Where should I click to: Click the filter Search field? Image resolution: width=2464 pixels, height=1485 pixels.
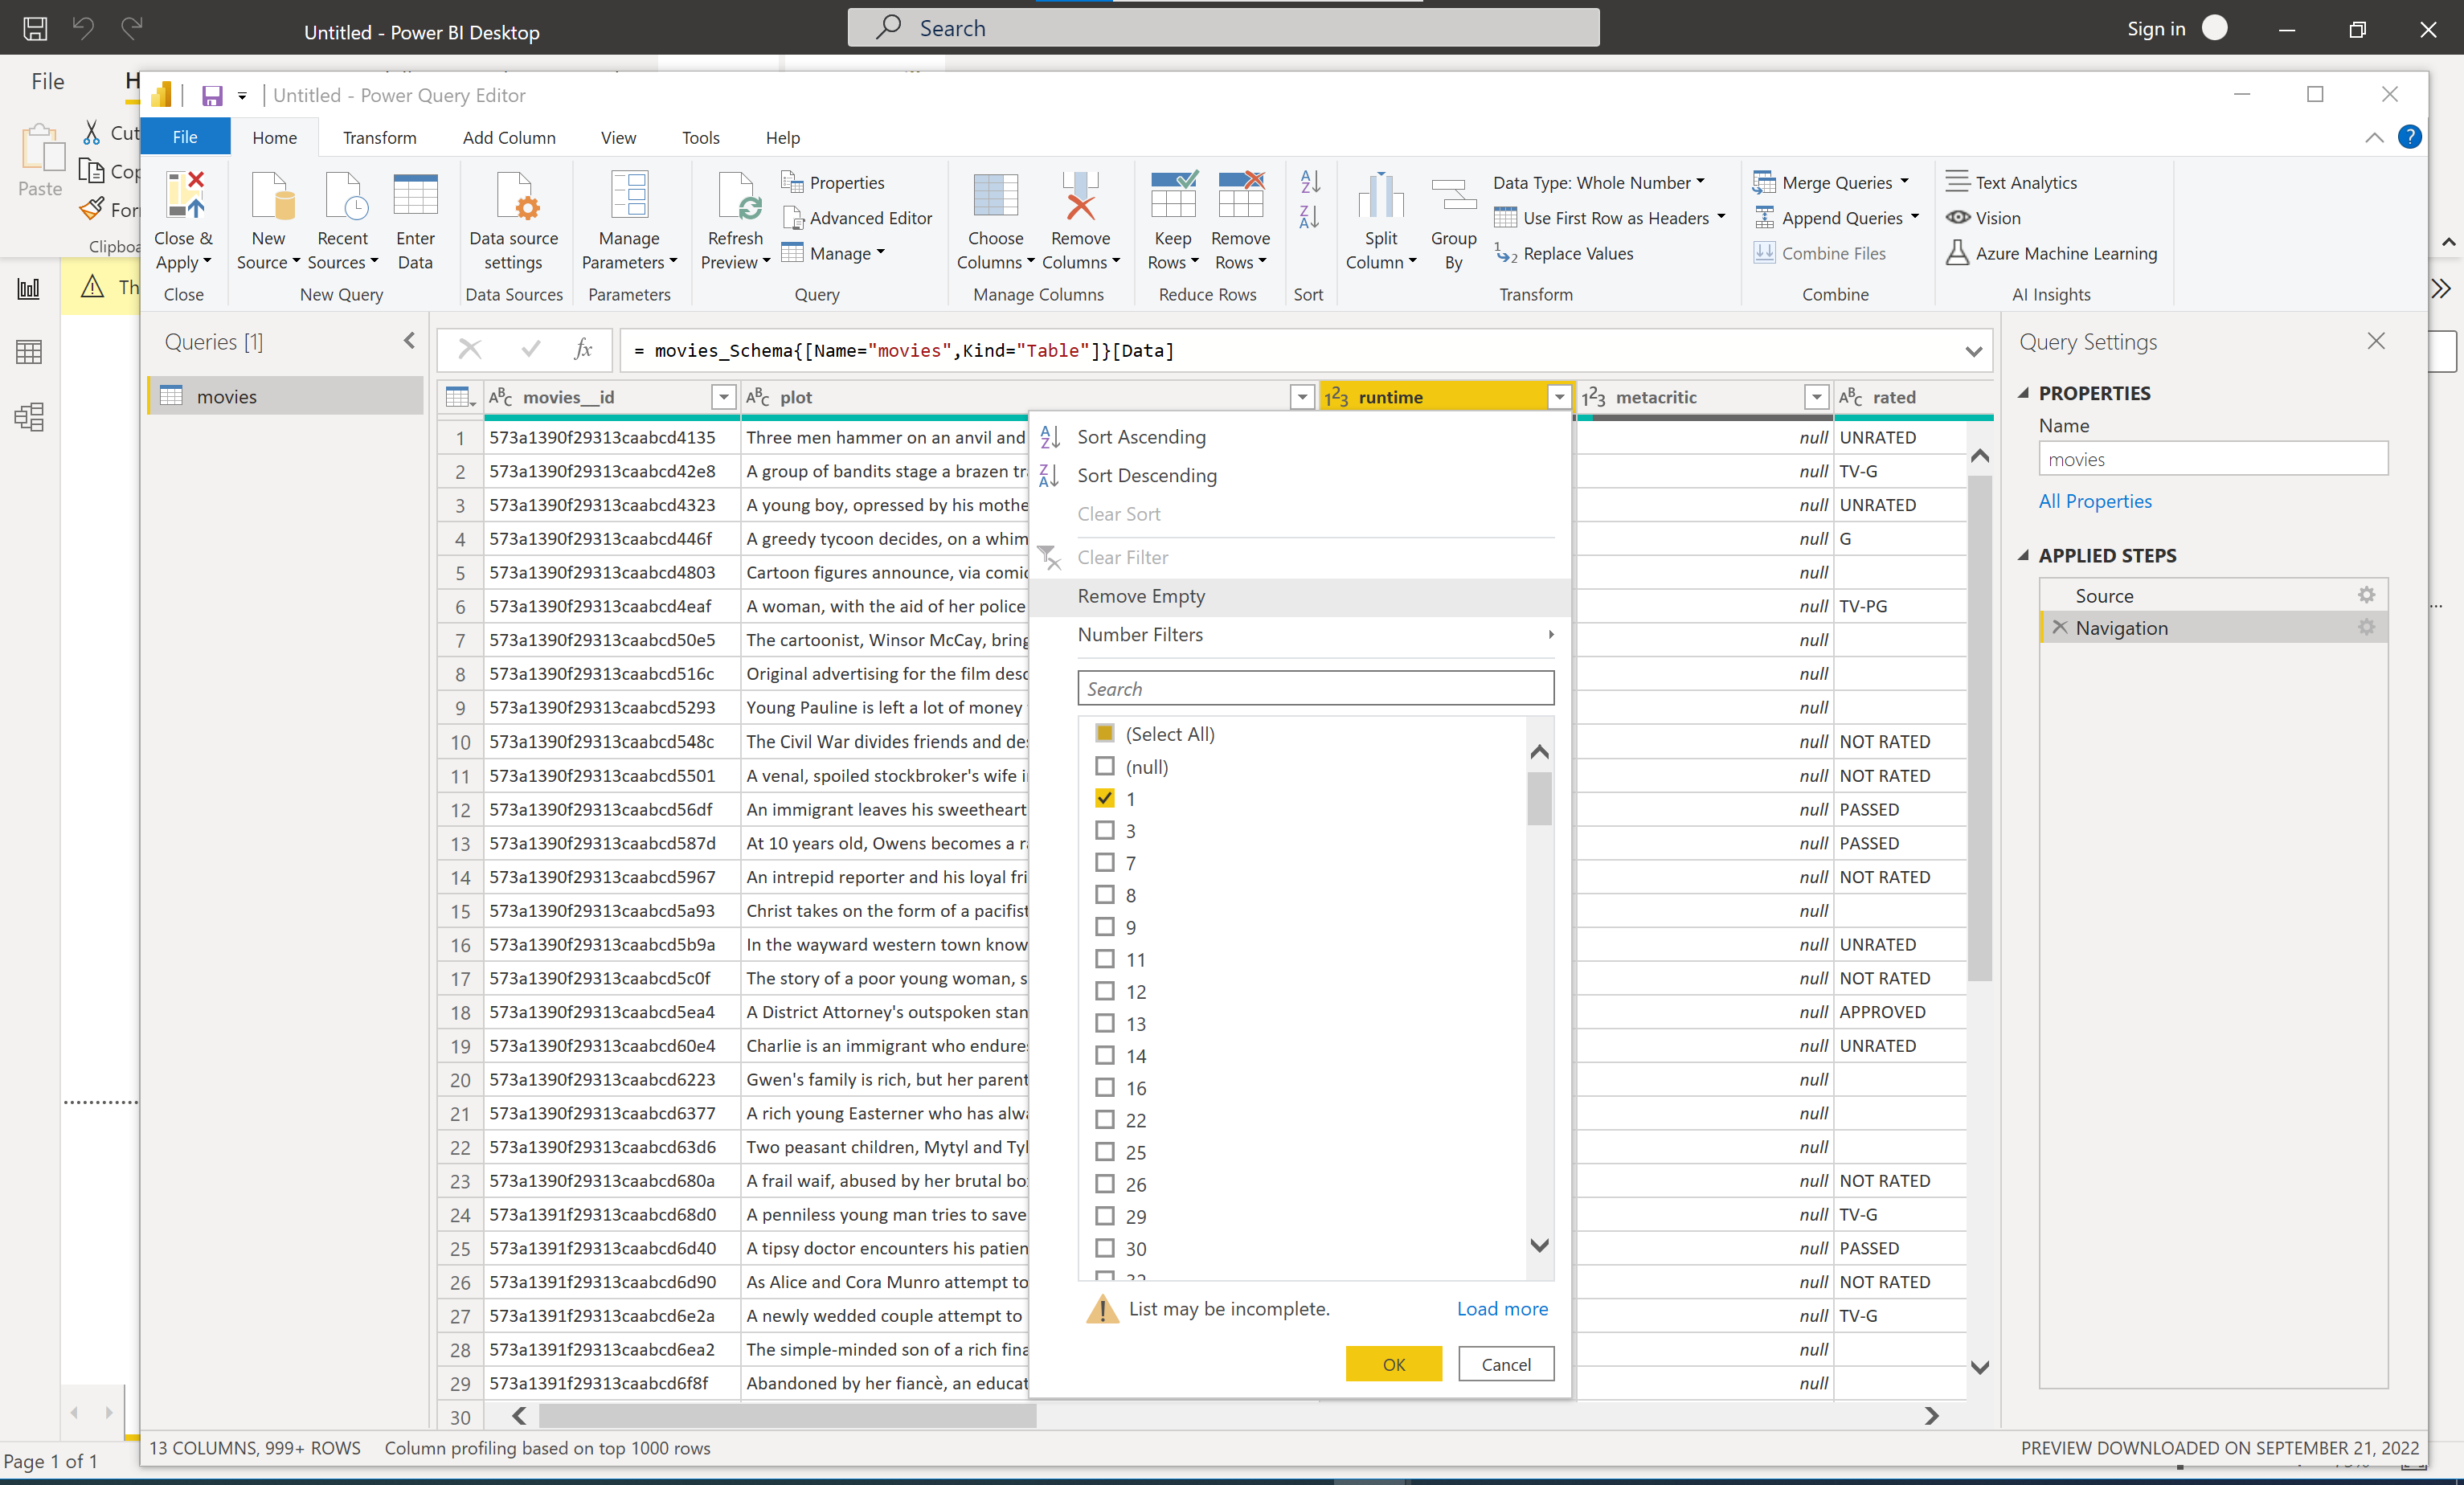click(x=1315, y=688)
